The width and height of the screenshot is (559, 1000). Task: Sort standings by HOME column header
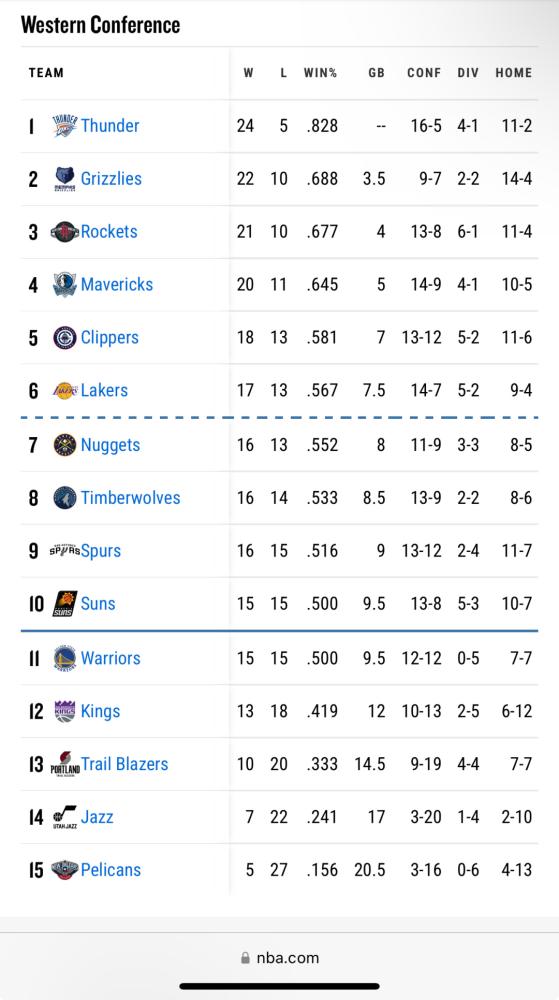coord(514,73)
